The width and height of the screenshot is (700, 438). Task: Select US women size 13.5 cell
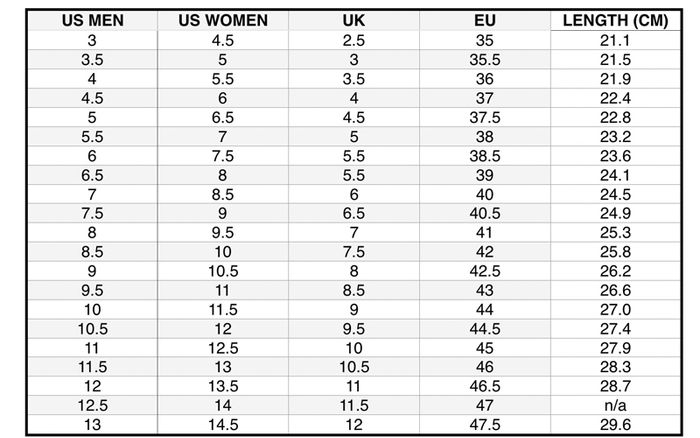[223, 386]
